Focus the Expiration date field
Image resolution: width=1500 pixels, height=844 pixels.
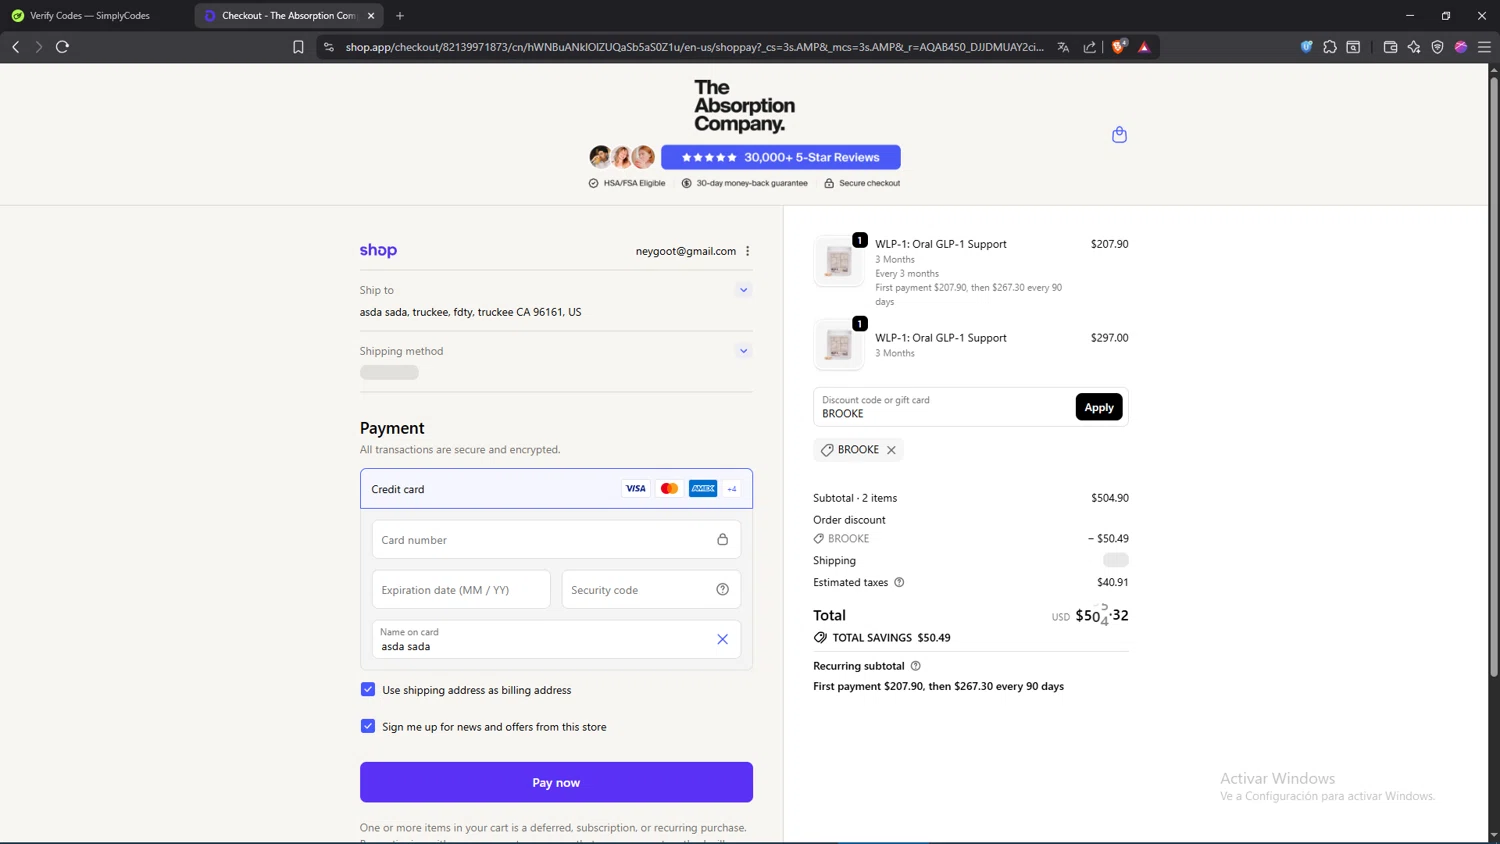(461, 590)
